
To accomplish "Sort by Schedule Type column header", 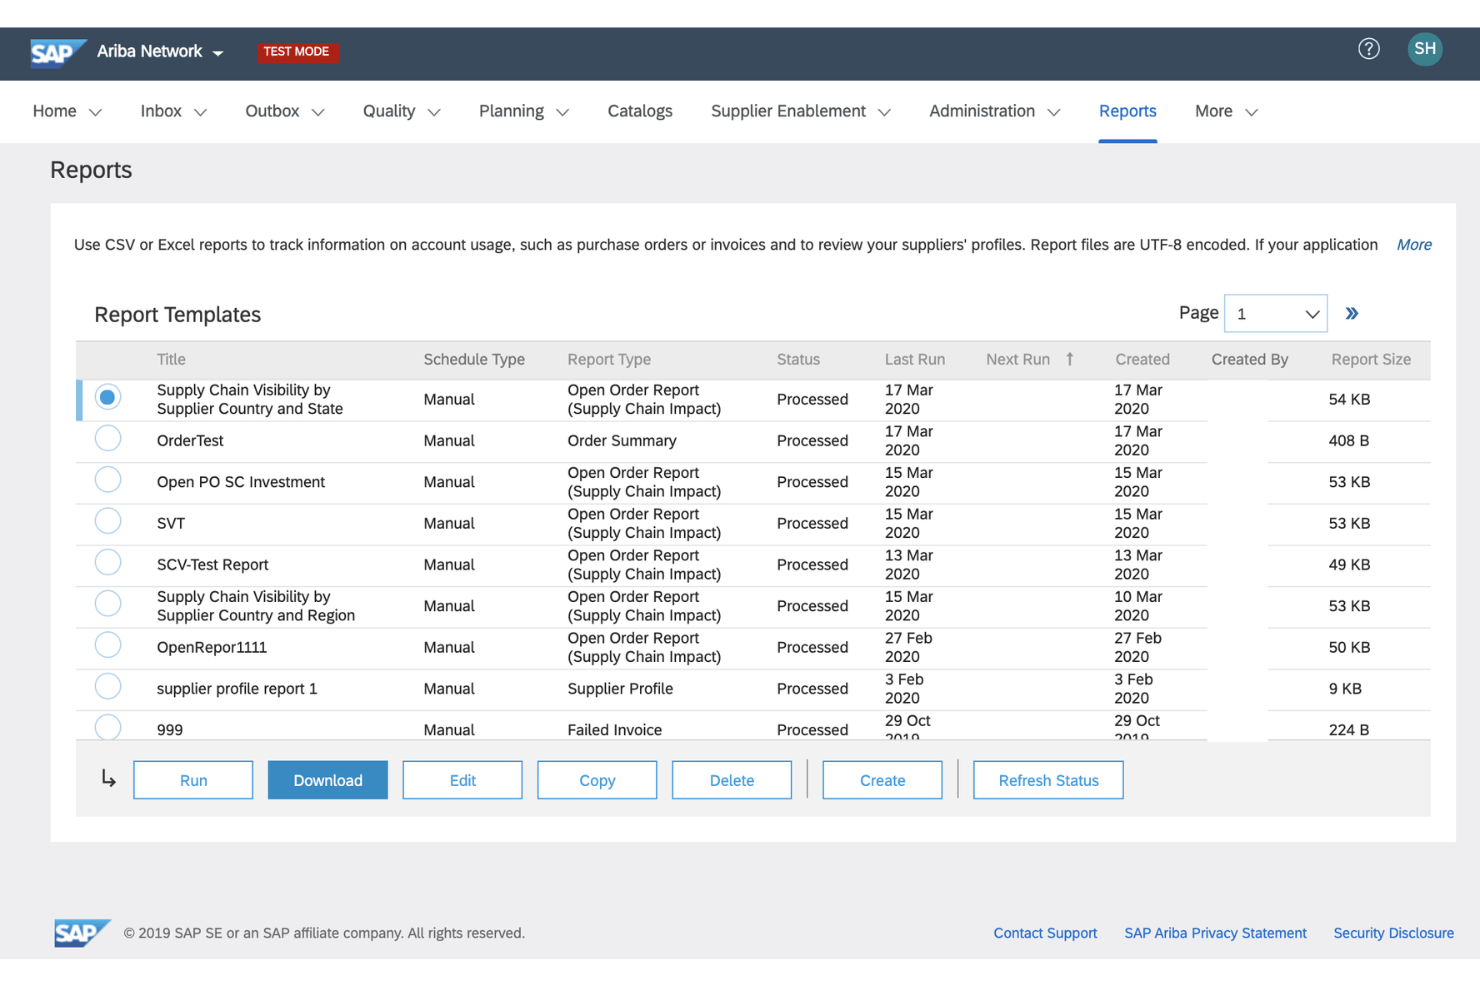I will click(474, 359).
